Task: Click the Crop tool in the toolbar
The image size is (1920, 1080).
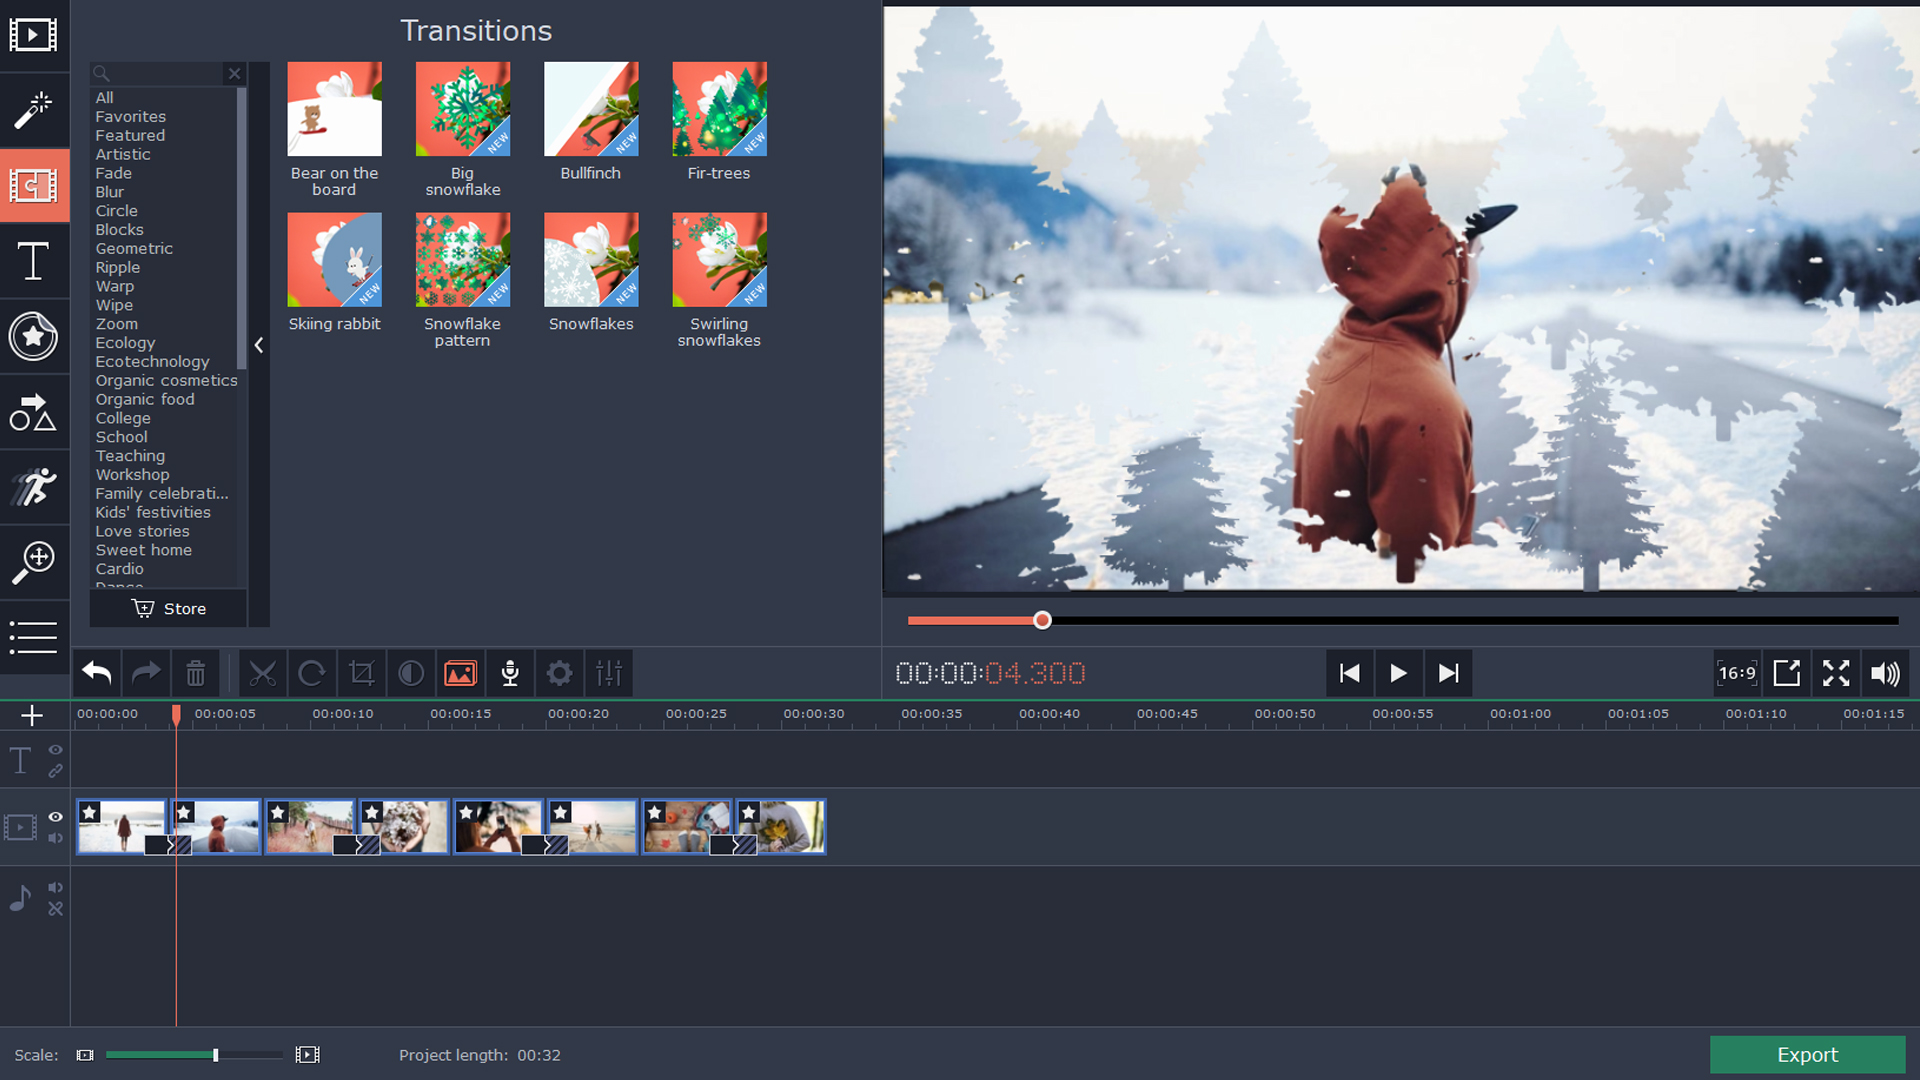Action: 361,673
